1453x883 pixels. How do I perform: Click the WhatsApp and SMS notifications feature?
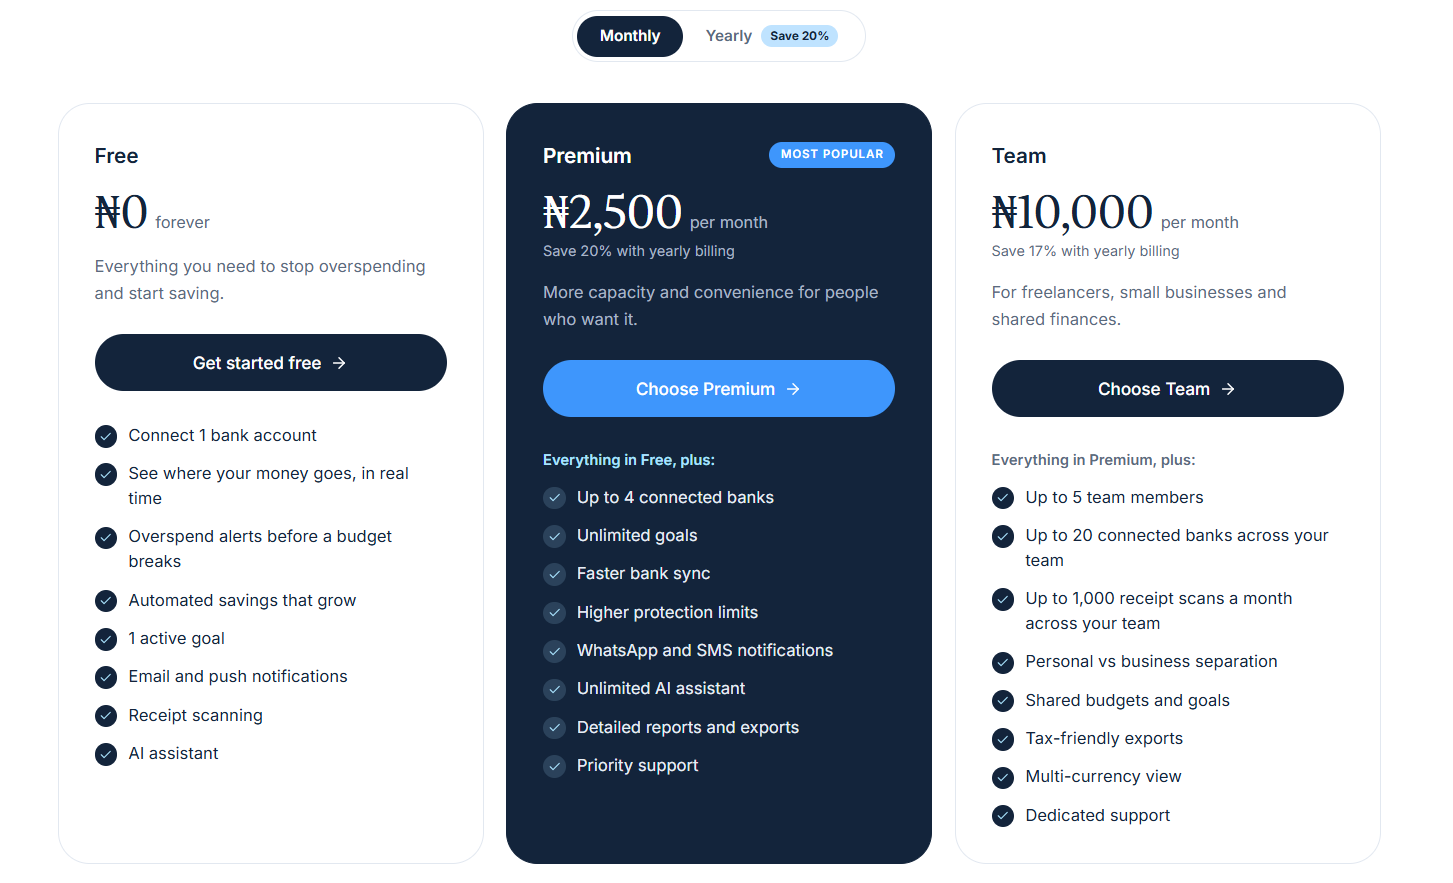[705, 651]
